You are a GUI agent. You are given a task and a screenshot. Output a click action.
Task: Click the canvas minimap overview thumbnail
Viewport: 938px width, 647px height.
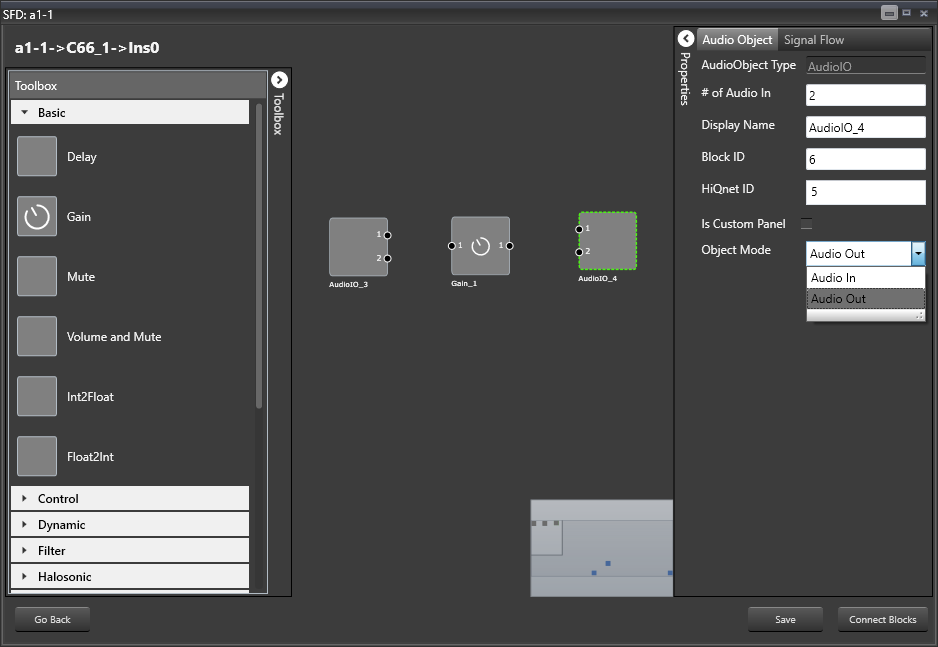pyautogui.click(x=601, y=548)
